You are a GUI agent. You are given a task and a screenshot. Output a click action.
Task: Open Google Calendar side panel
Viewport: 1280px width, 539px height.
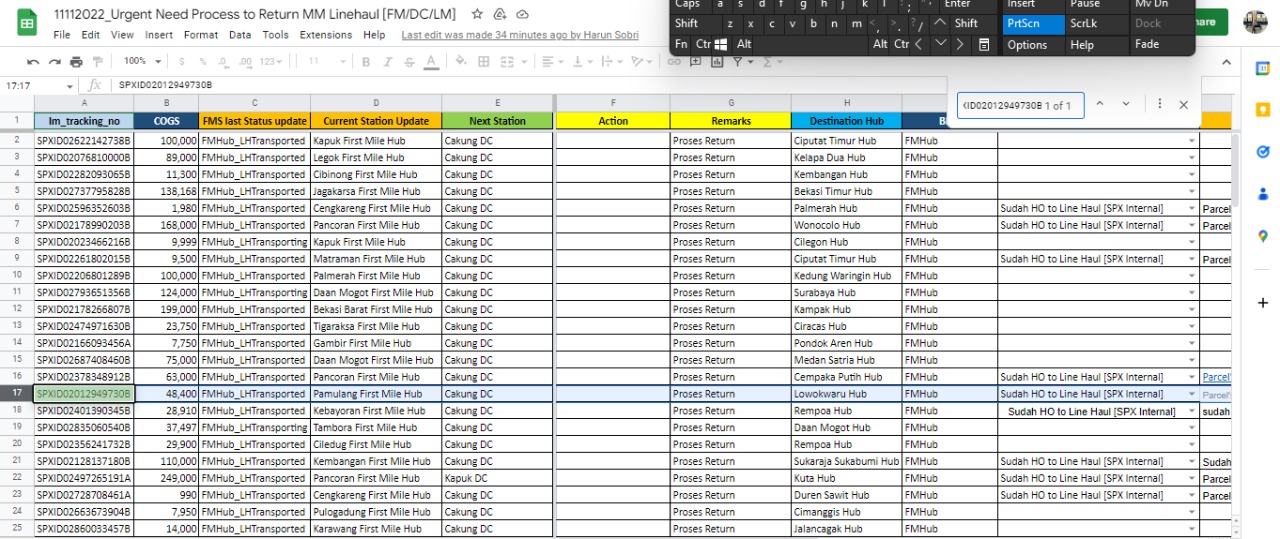coord(1263,67)
